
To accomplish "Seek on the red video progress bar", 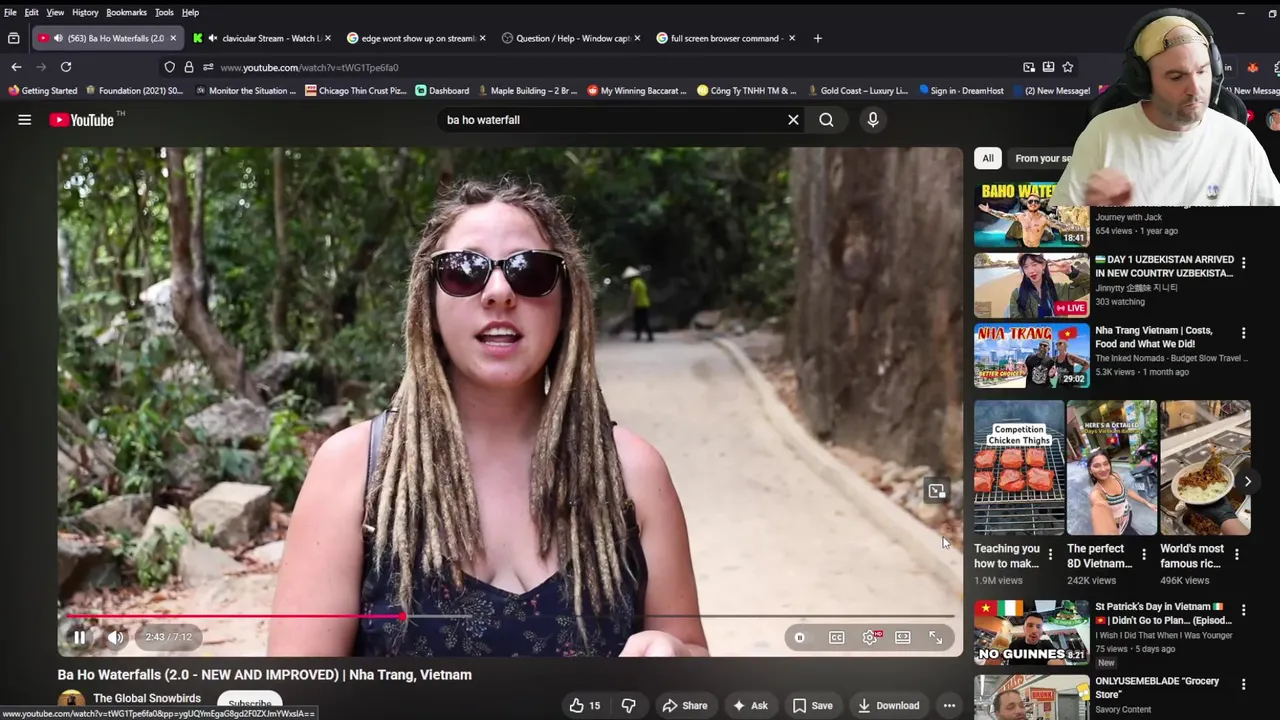I will tap(510, 616).
